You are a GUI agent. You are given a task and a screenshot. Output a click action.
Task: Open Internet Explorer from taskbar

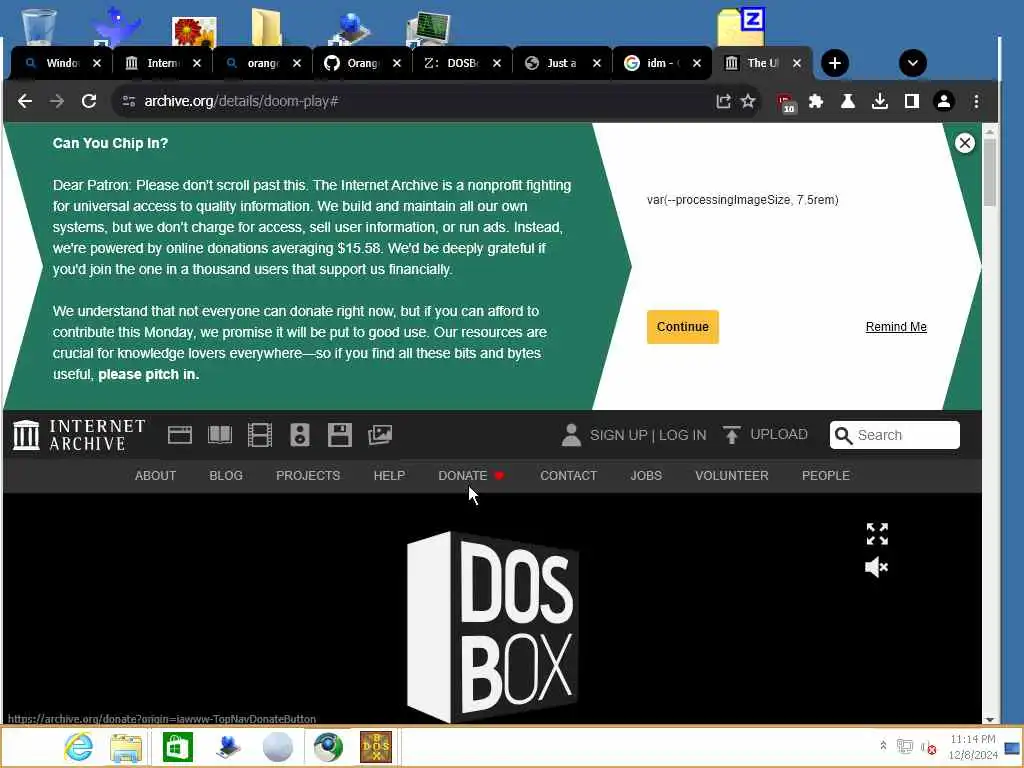pyautogui.click(x=78, y=747)
